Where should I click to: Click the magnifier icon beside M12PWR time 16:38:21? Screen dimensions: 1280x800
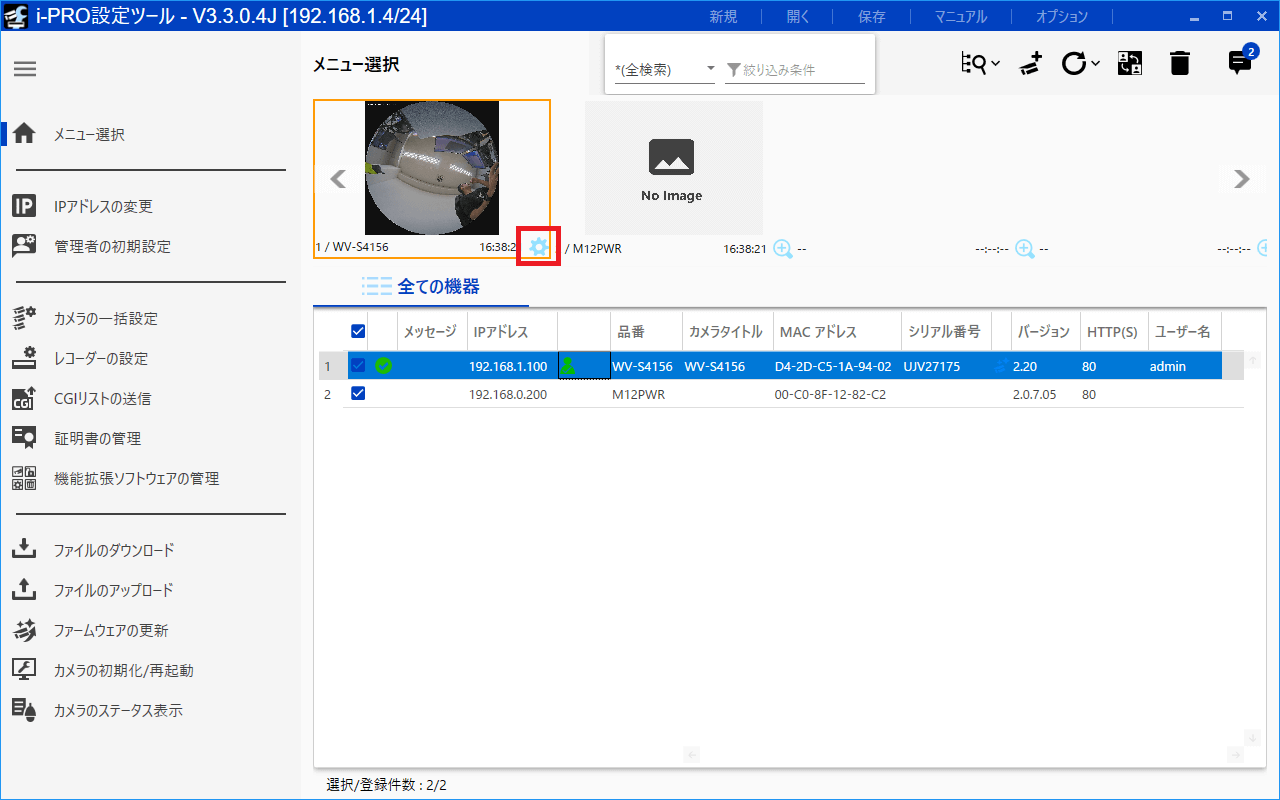pyautogui.click(x=783, y=249)
